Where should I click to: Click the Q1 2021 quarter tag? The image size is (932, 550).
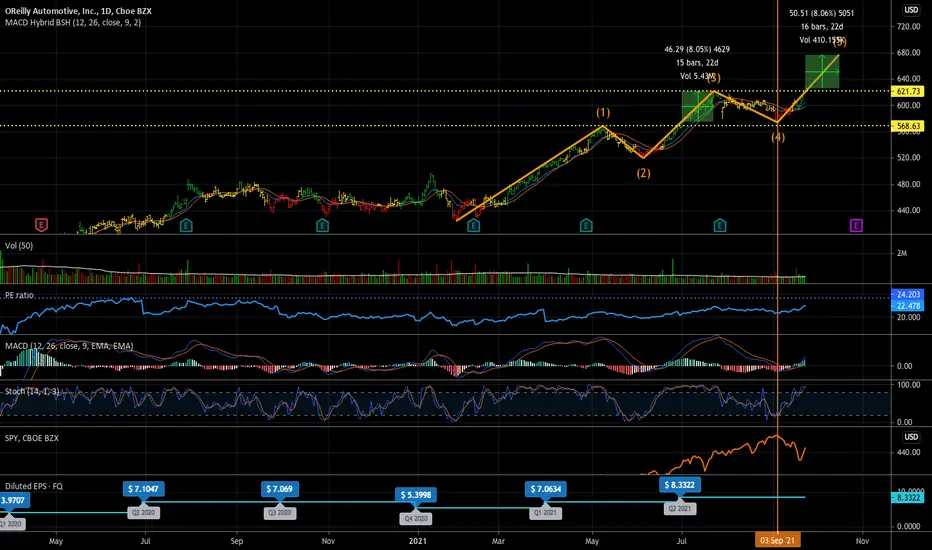click(x=545, y=513)
